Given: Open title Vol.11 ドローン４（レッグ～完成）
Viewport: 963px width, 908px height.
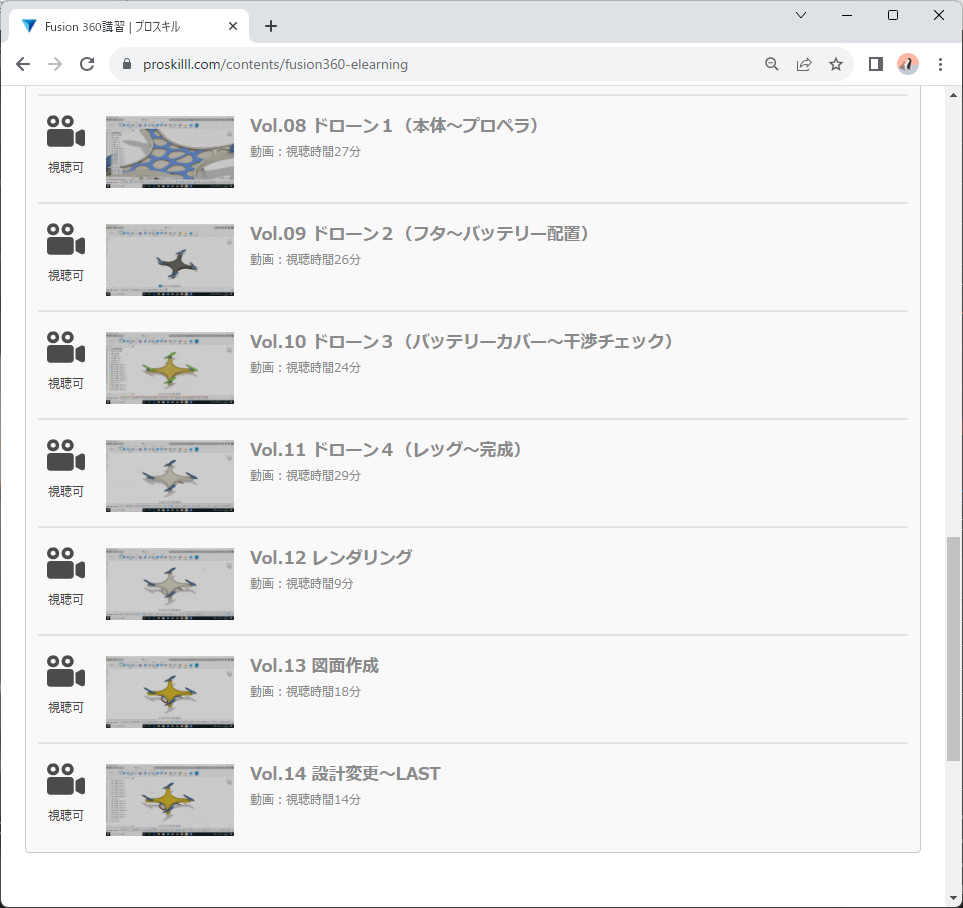Looking at the screenshot, I should pos(388,450).
